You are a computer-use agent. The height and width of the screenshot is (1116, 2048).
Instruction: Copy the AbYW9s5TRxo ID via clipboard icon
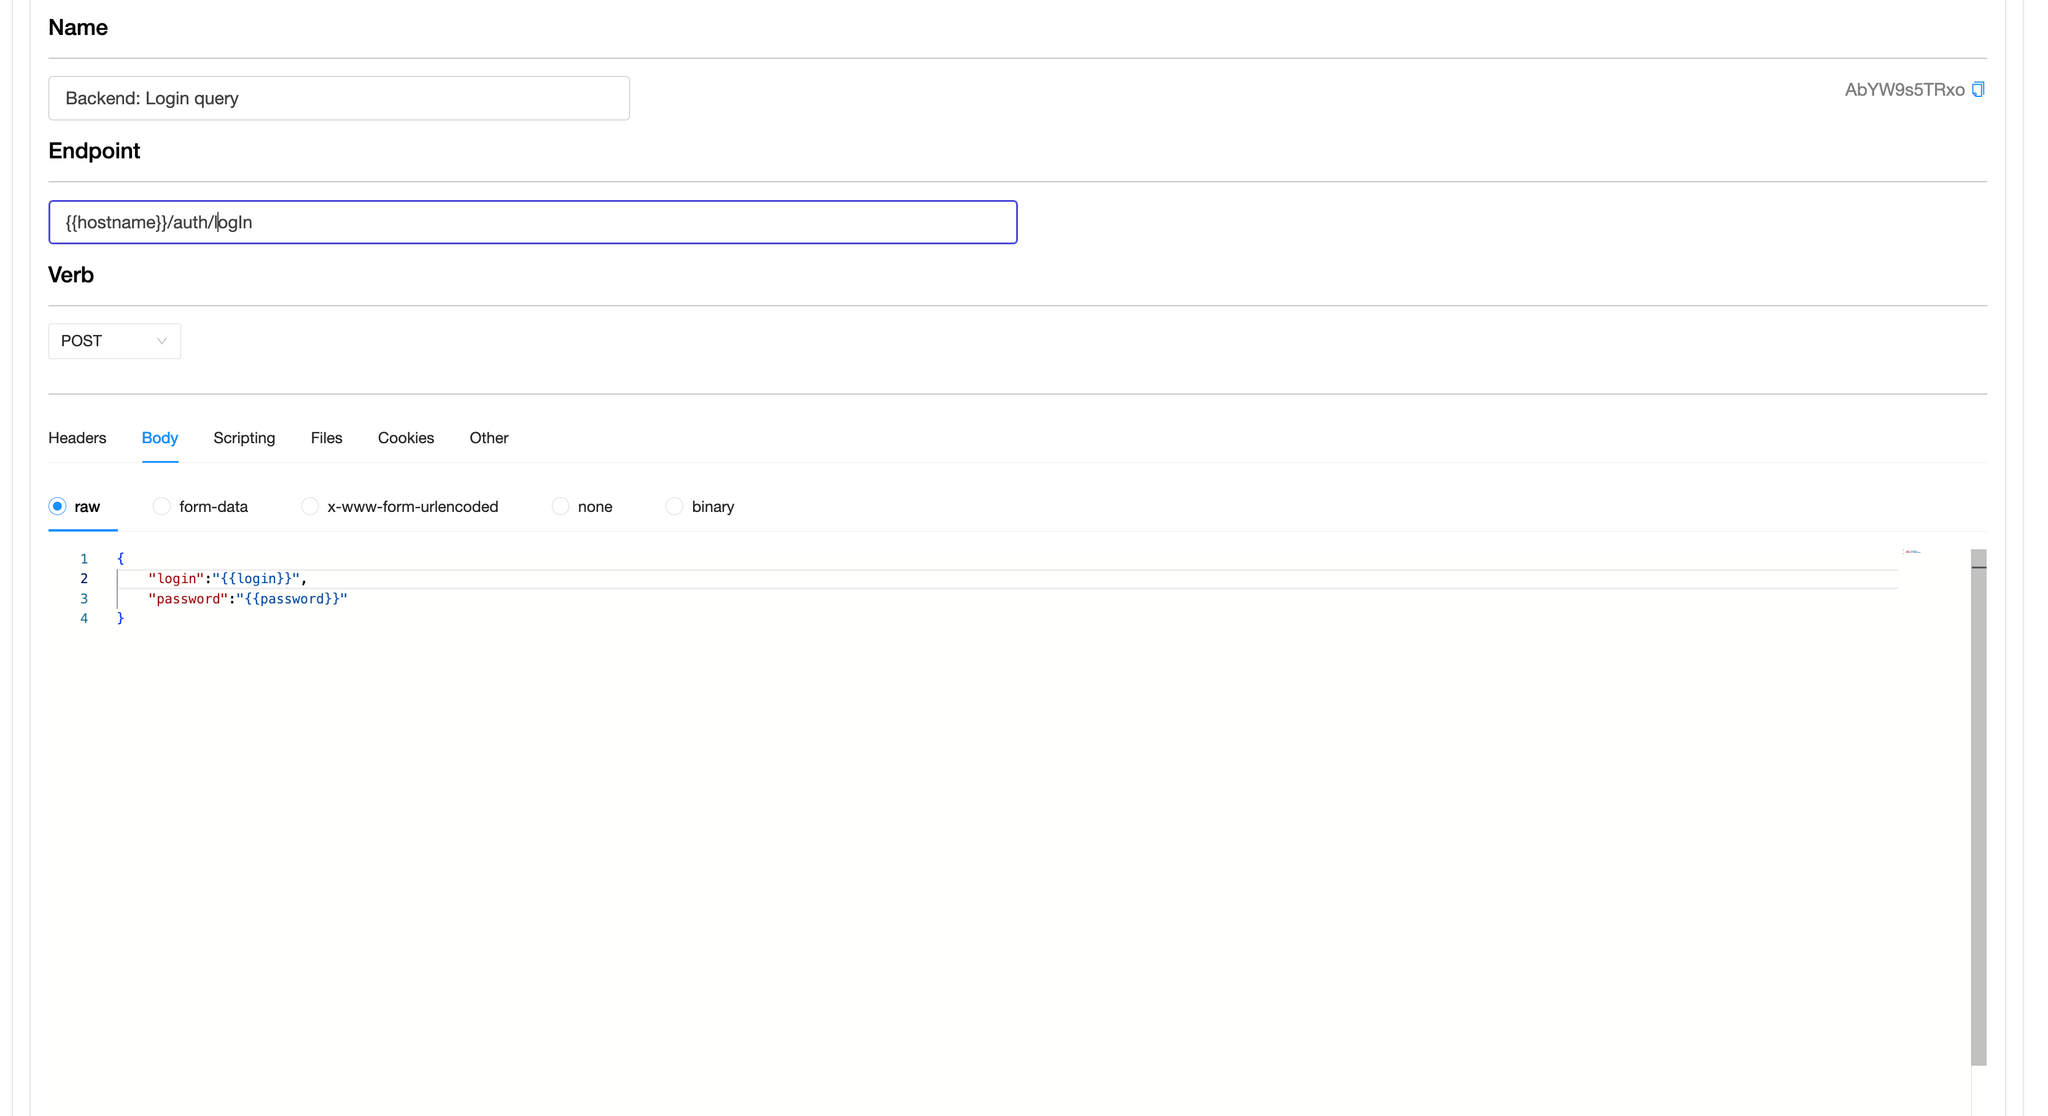(x=1977, y=90)
